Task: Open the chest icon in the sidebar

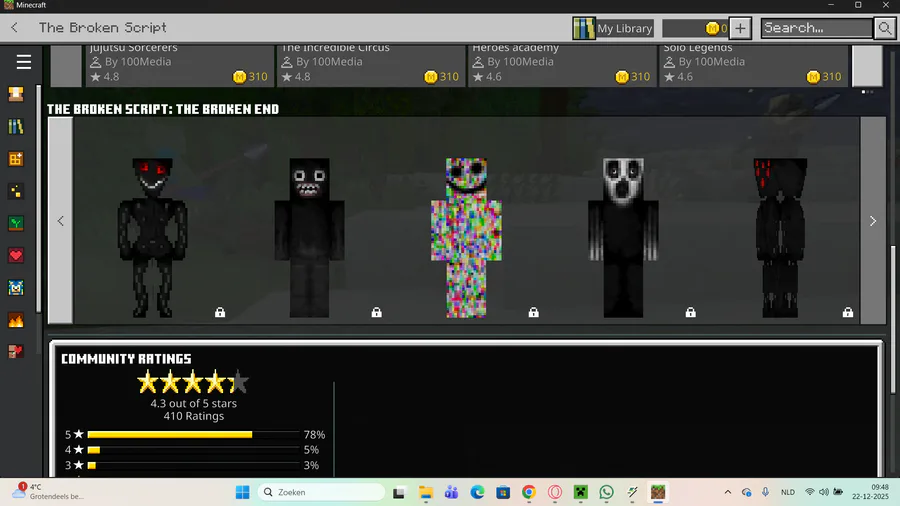Action: click(x=16, y=94)
